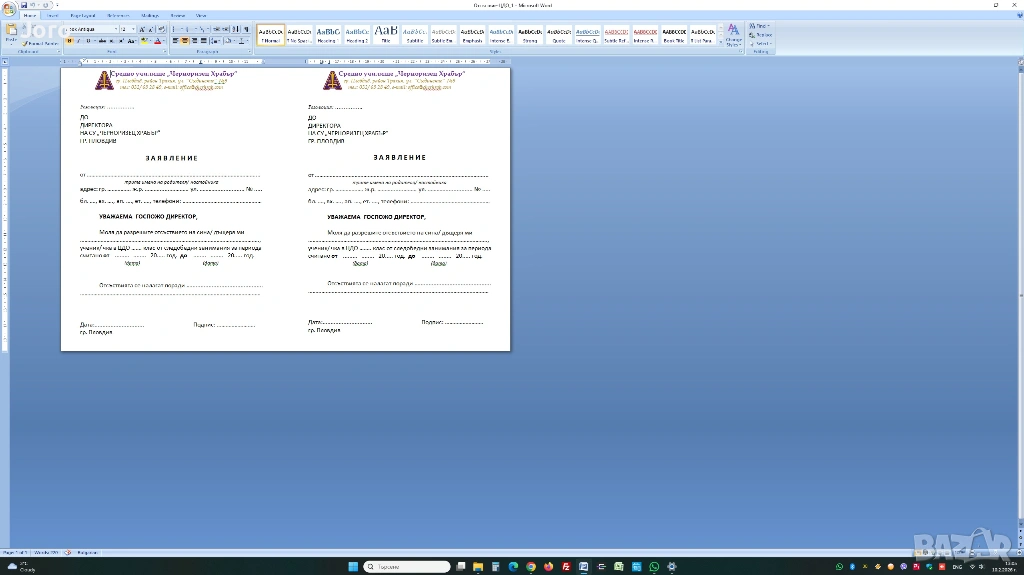Save the document from Quick Access toolbar
Viewport: 1024px width, 575px height.
(26, 5)
